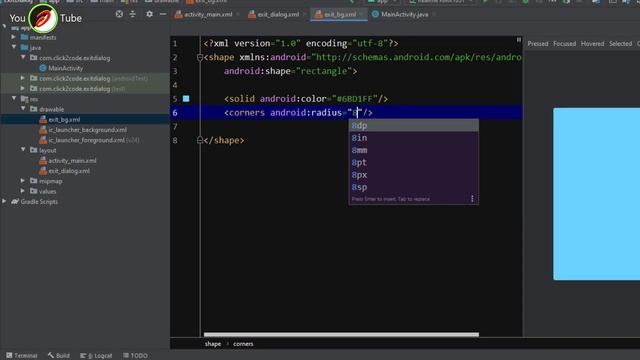Select exit_bg.xml in the project tree
Image resolution: width=640 pixels, height=360 pixels.
(x=64, y=120)
